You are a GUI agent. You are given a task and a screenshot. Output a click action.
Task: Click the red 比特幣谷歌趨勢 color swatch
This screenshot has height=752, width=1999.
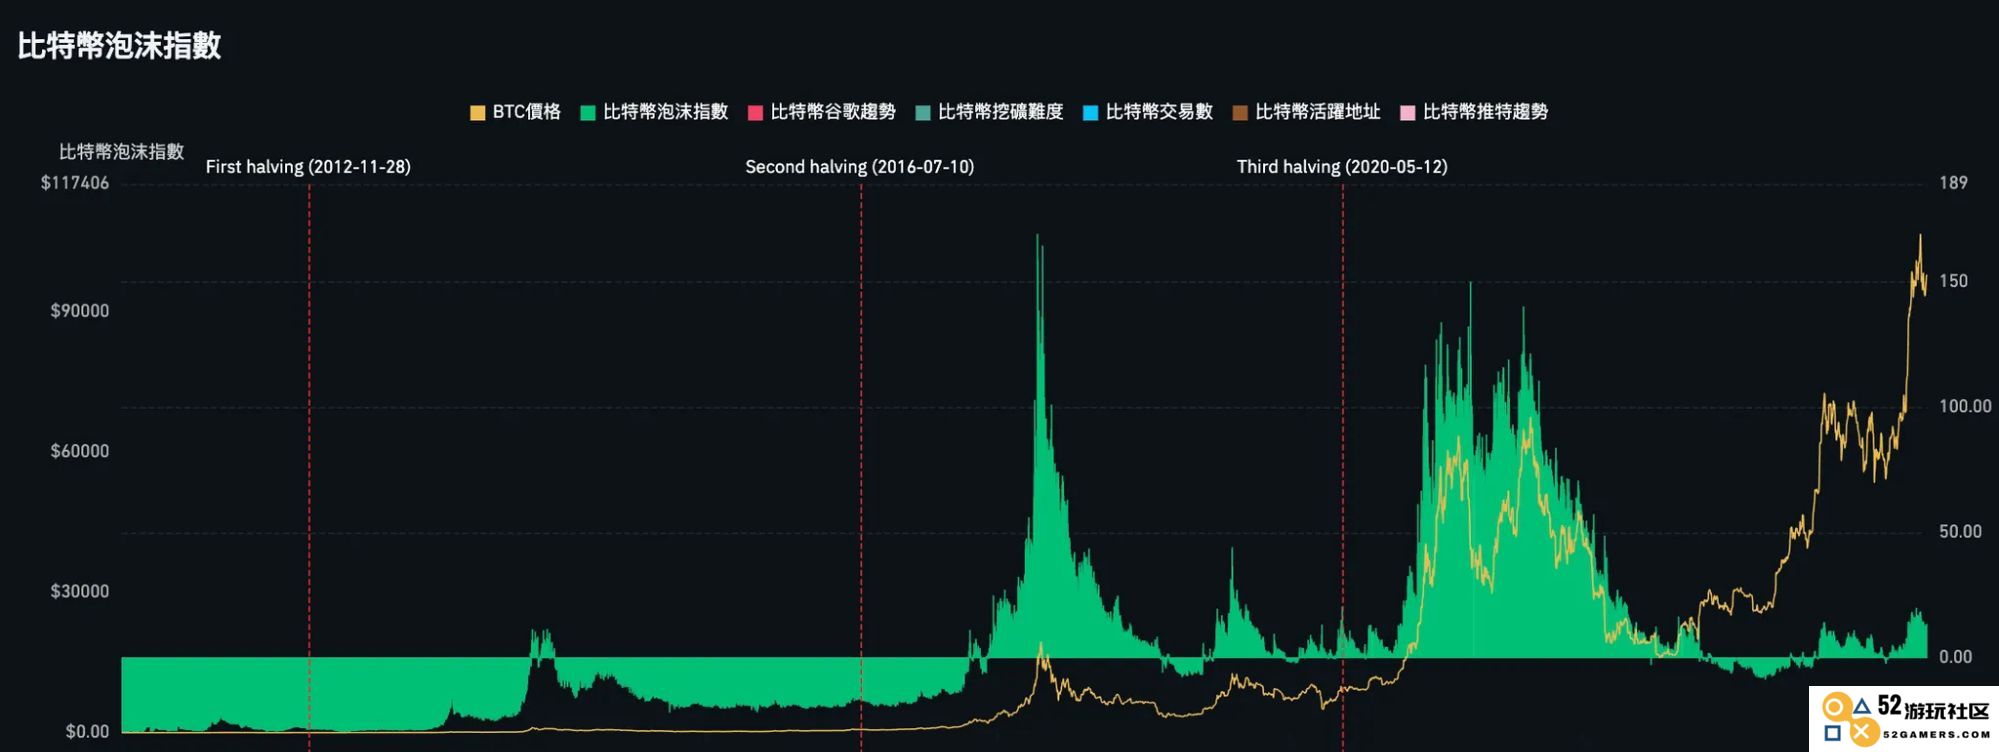(756, 113)
